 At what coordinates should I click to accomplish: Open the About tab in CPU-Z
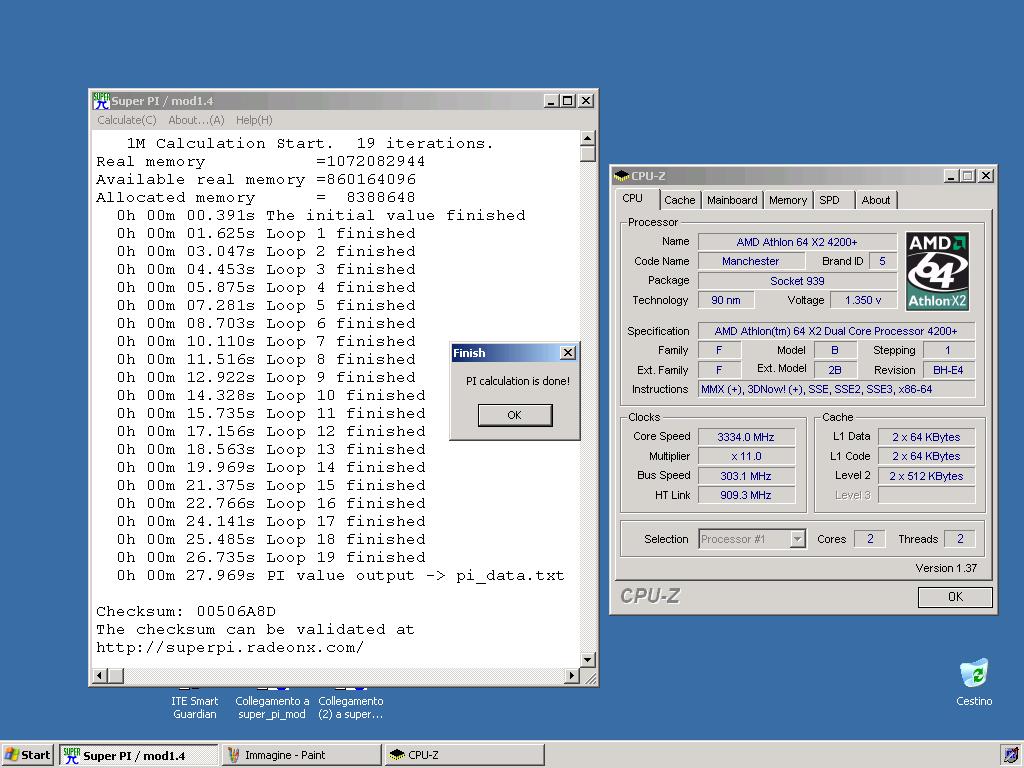[x=875, y=200]
